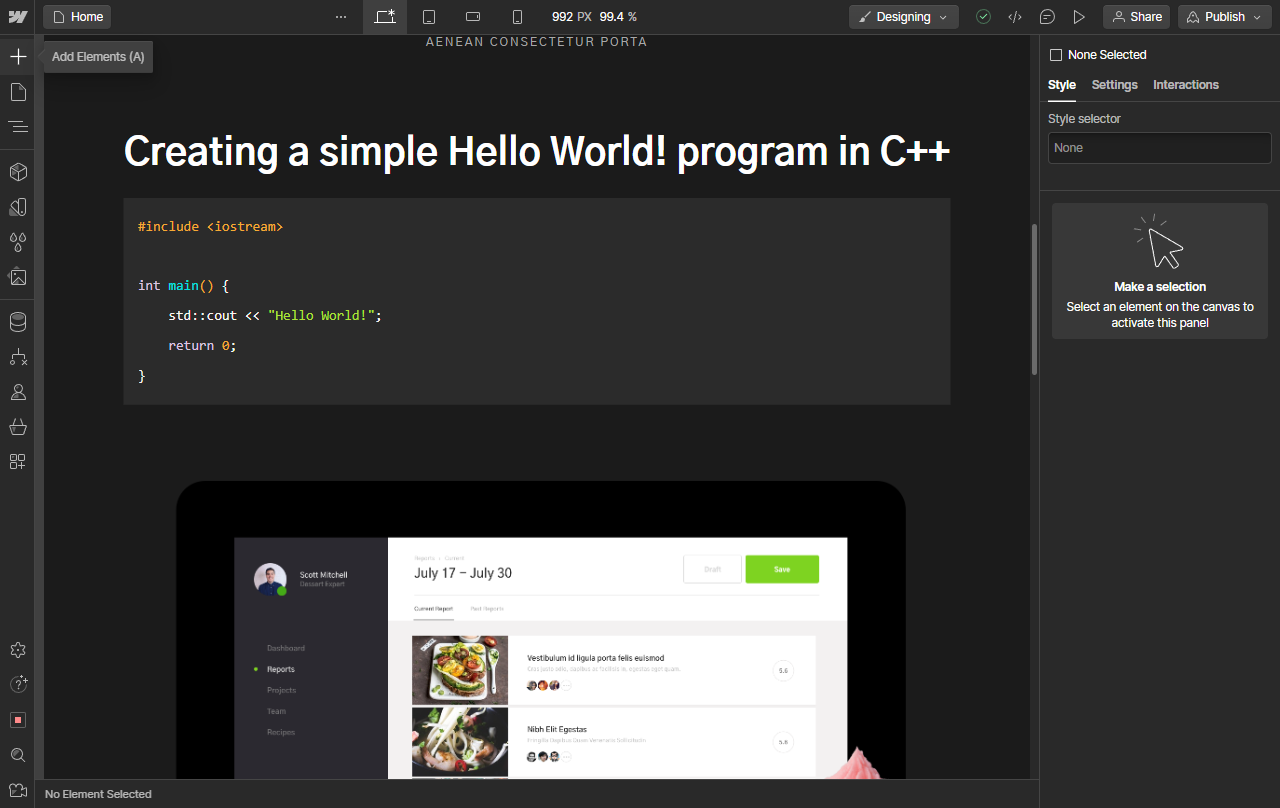Switch to the Interactions tab
The image size is (1280, 808).
pos(1186,85)
